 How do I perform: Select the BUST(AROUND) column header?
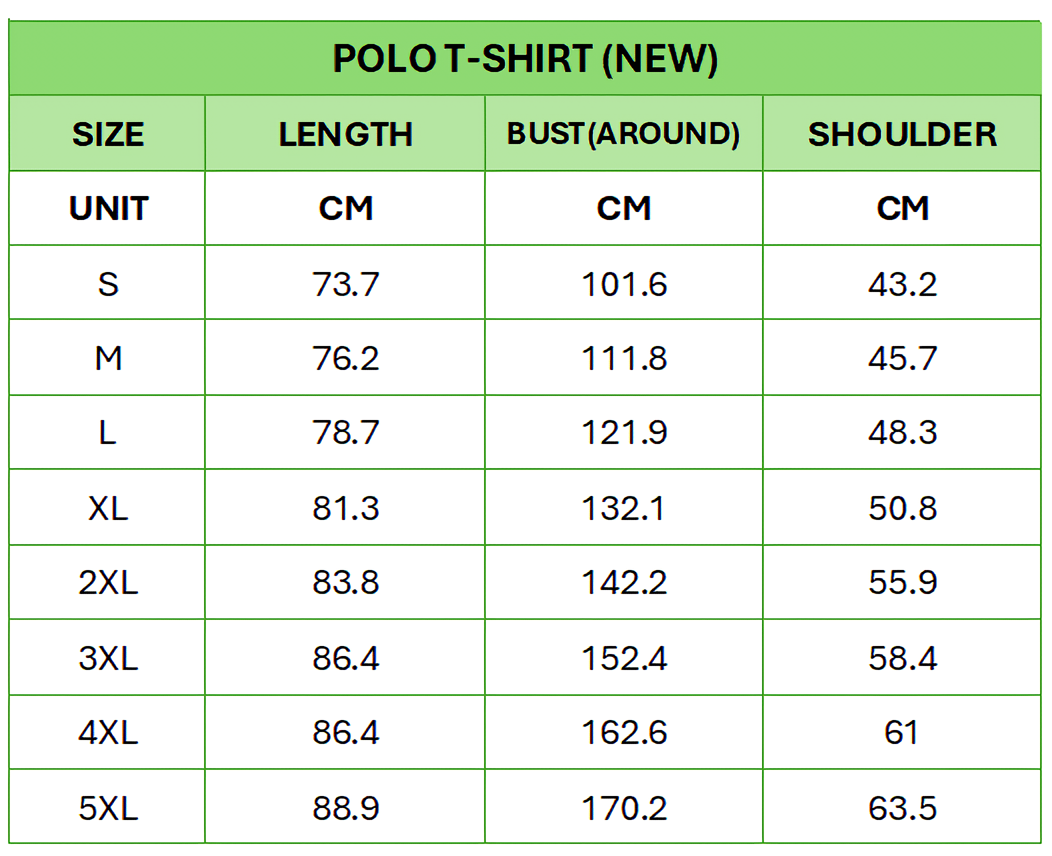coord(623,134)
